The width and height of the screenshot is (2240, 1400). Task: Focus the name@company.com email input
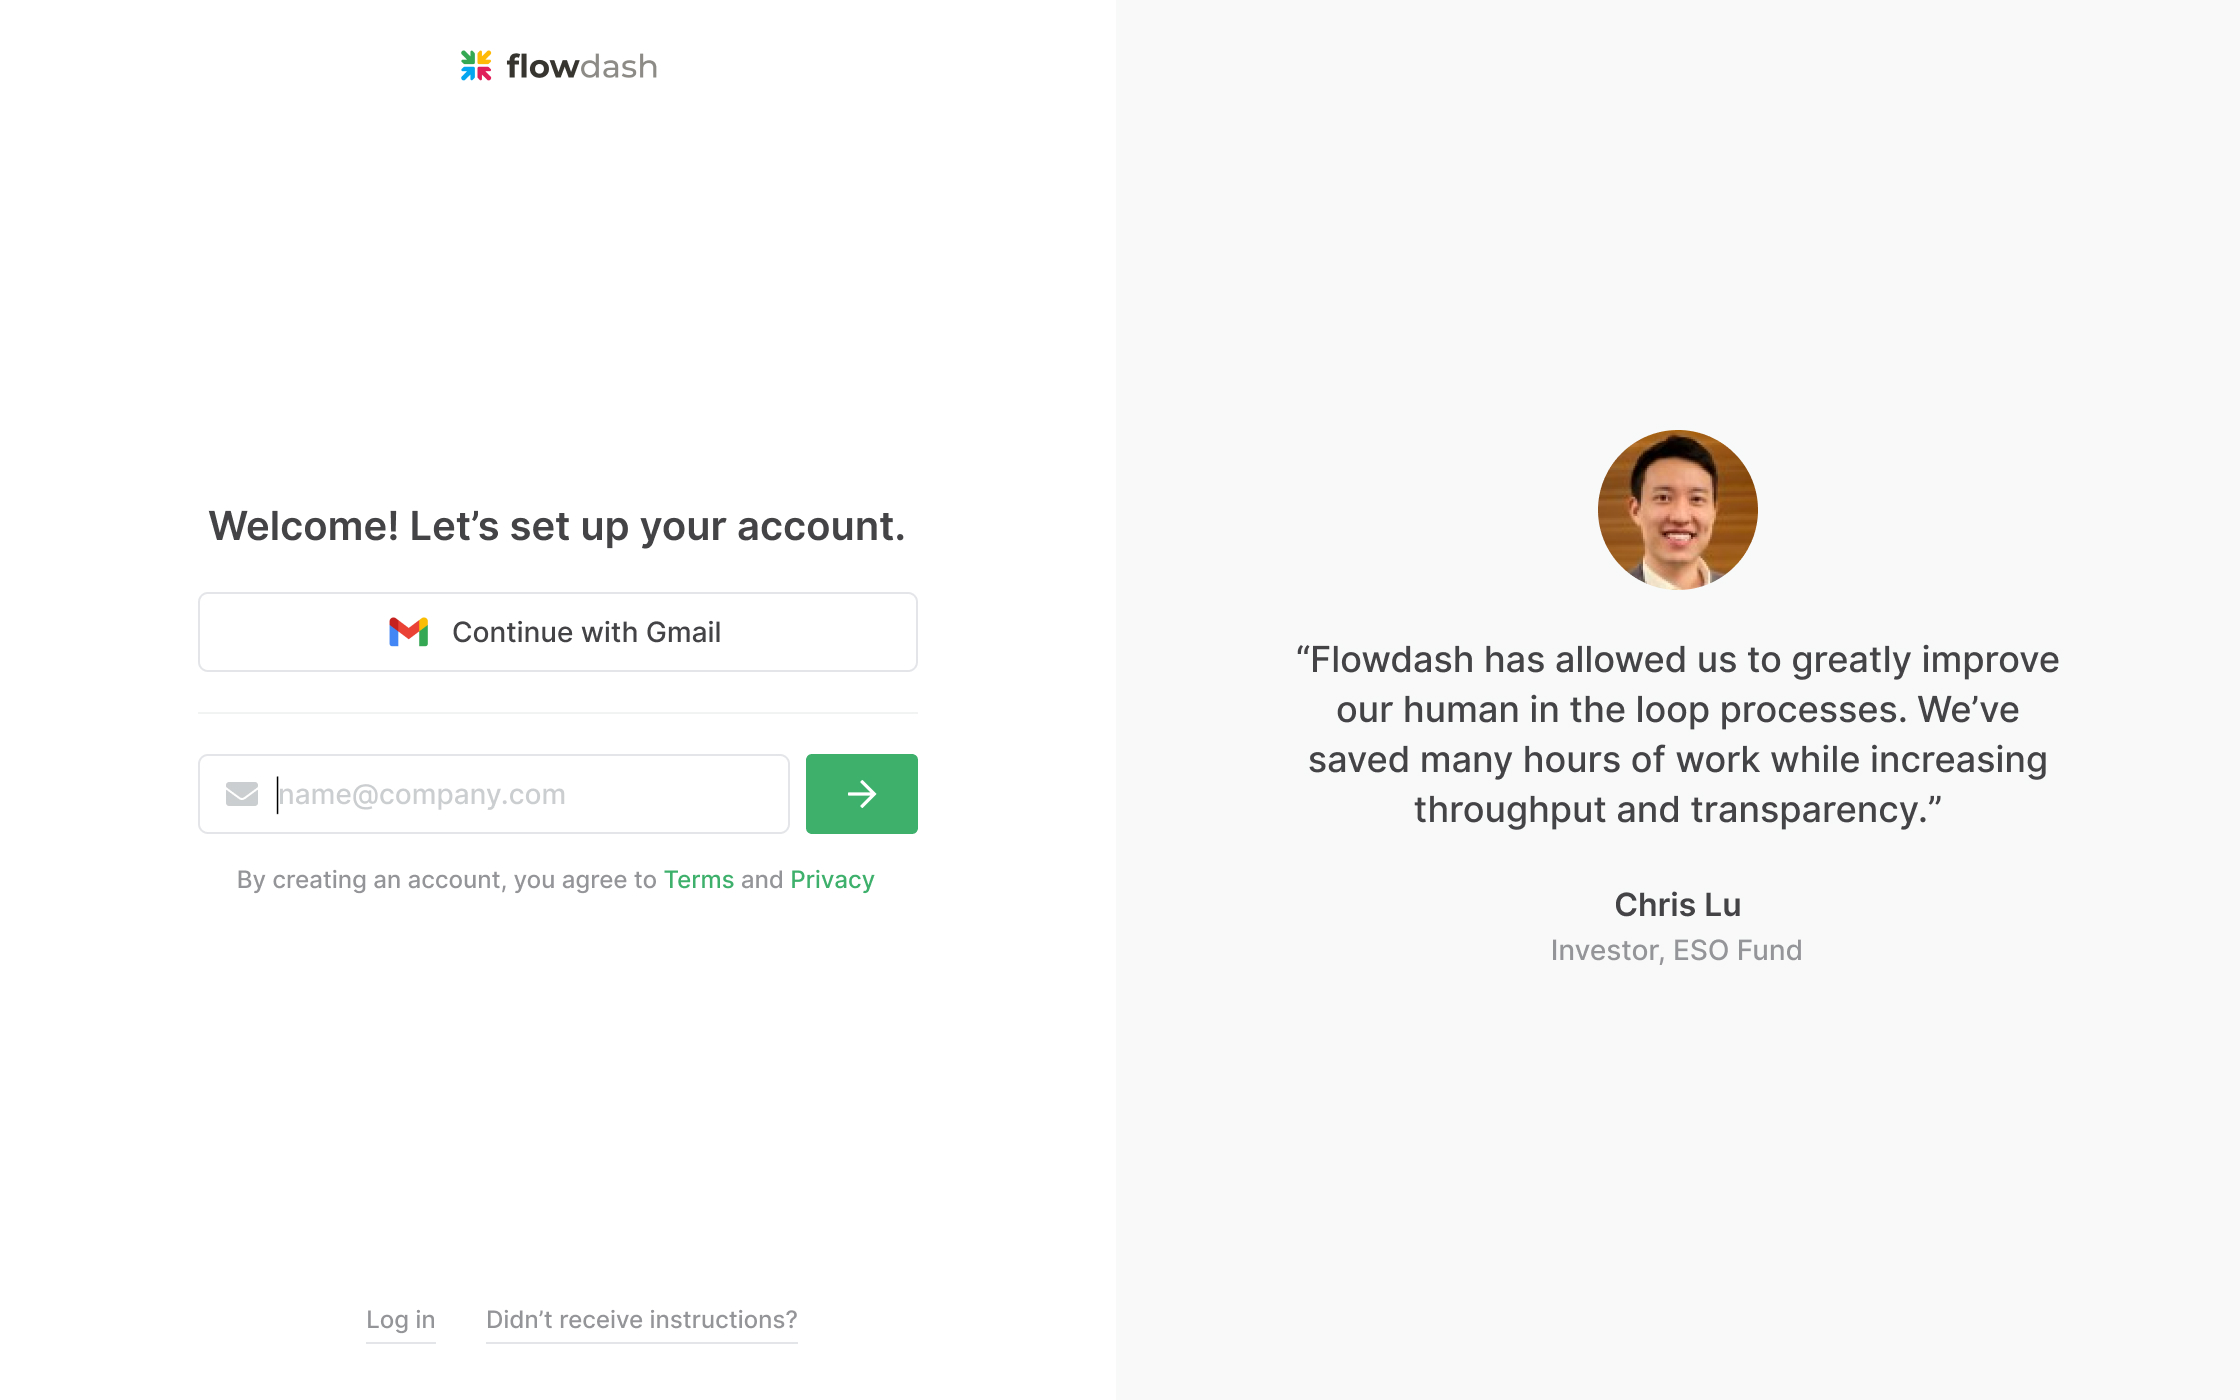[494, 794]
